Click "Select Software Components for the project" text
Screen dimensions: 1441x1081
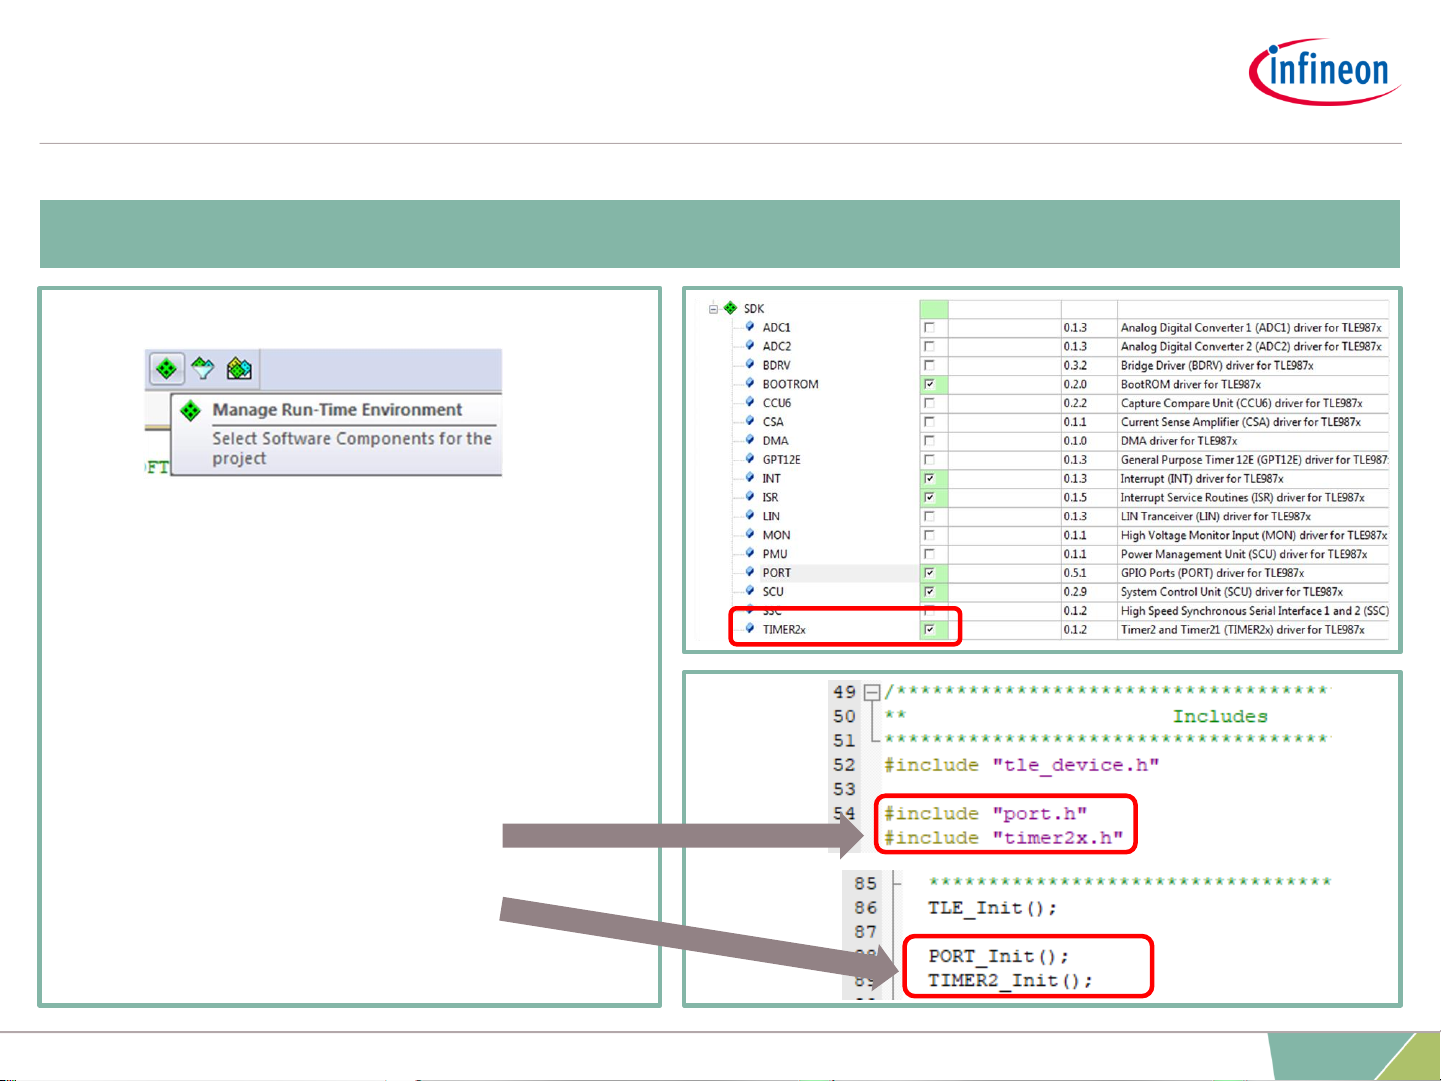click(352, 448)
